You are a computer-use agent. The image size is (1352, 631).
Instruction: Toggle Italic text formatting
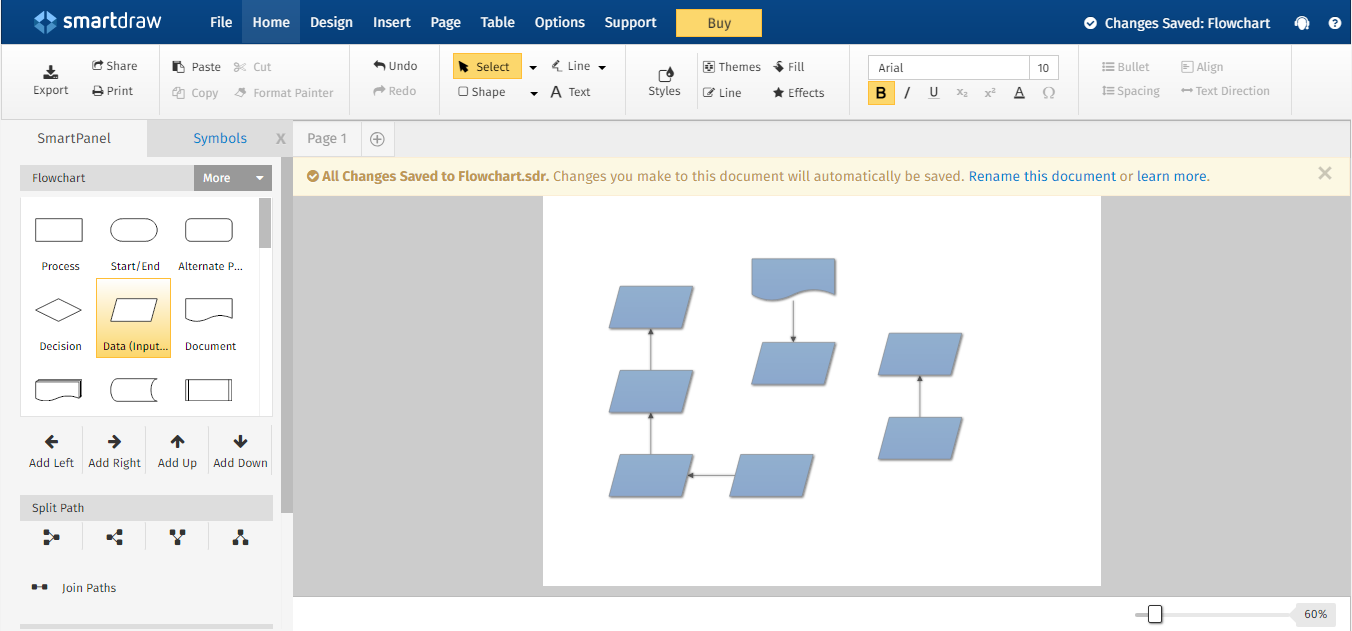click(907, 93)
